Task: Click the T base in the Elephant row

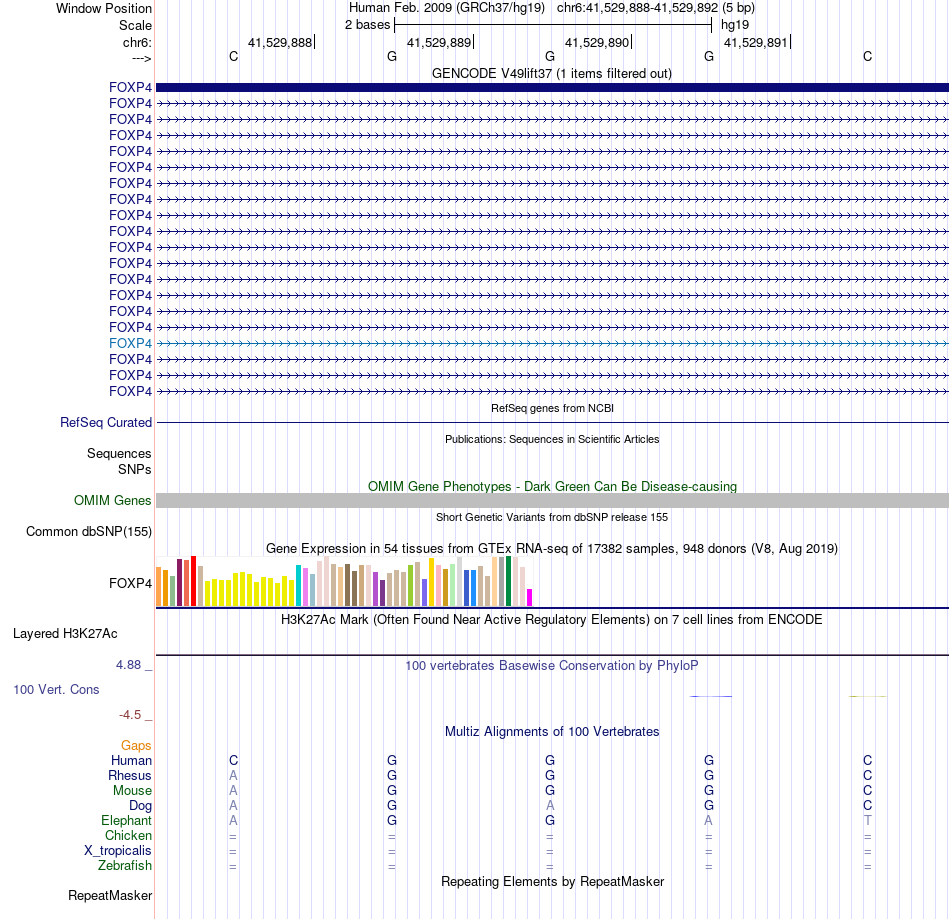Action: 868,820
